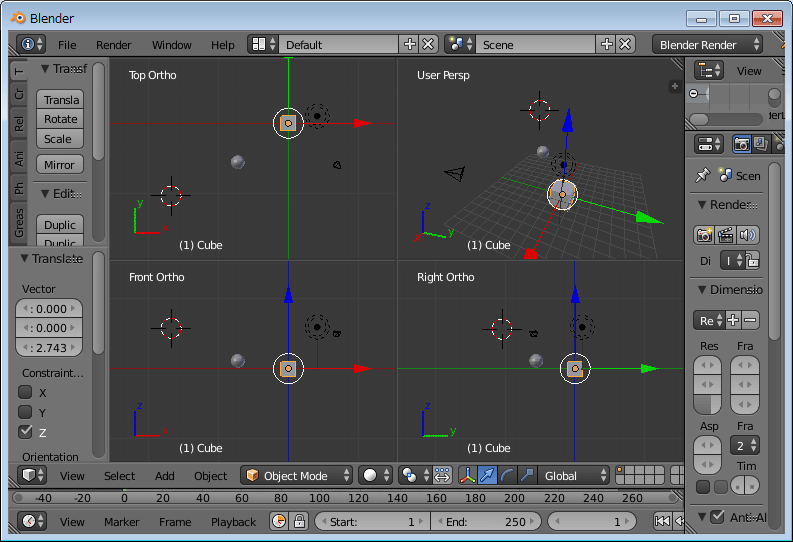Collapse the Edit panel in tool shelf
Viewport: 793px width, 542px height.
click(x=45, y=194)
